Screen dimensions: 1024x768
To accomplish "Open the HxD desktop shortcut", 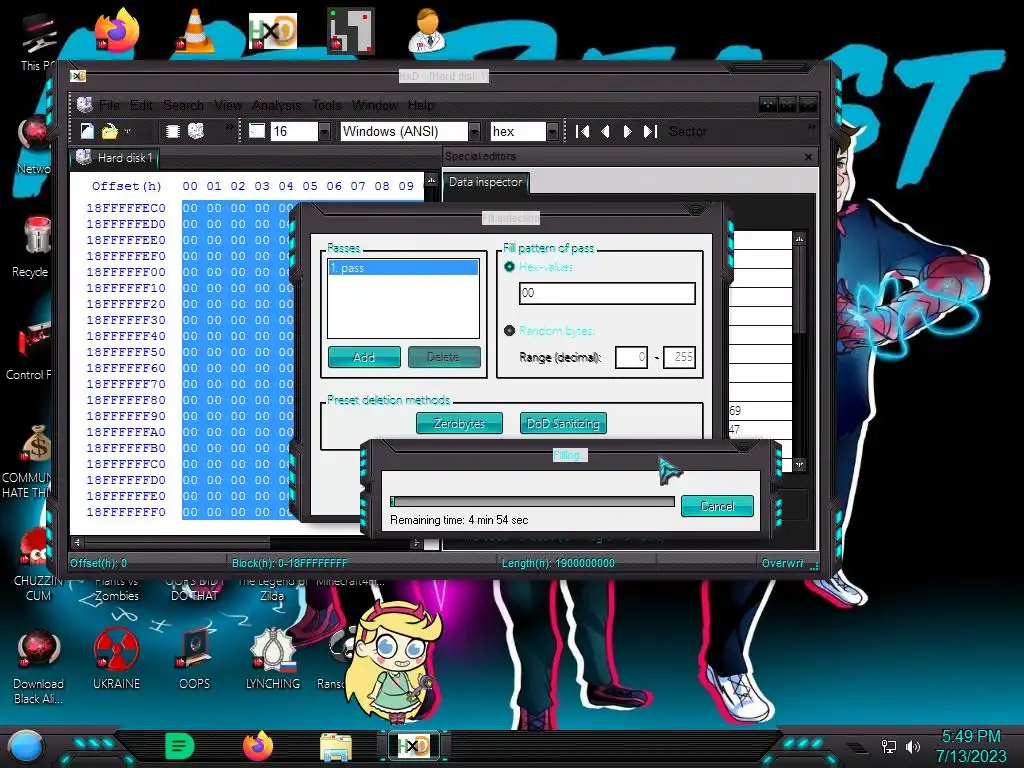I will 273,31.
